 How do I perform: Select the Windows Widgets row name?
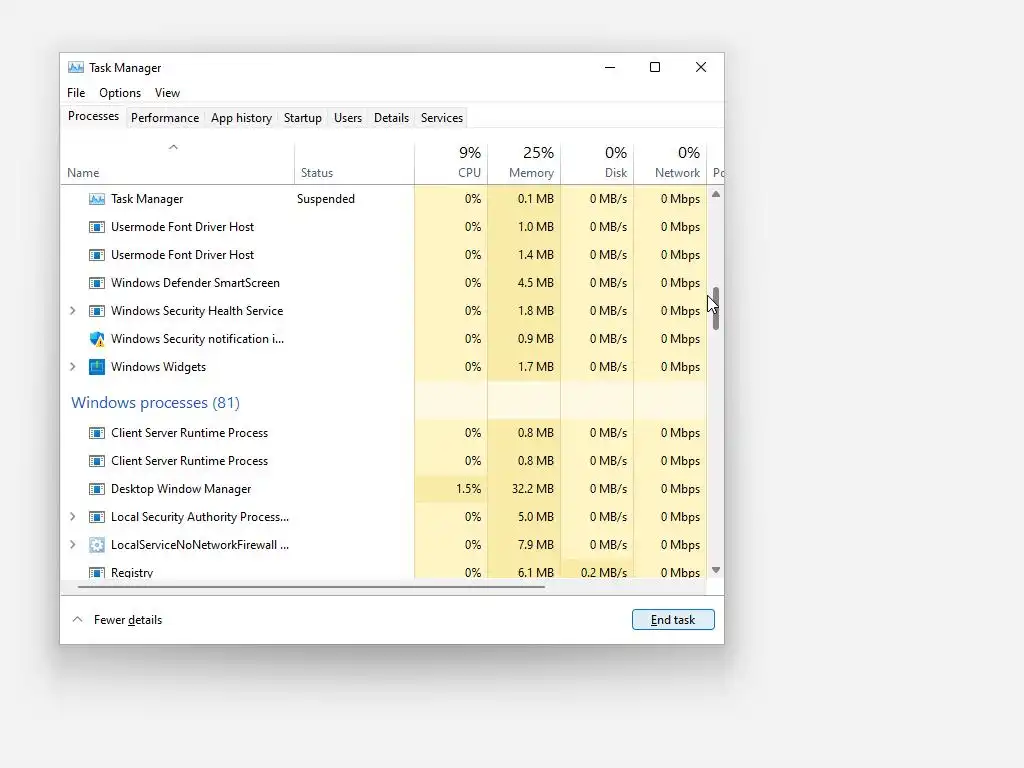(x=158, y=367)
